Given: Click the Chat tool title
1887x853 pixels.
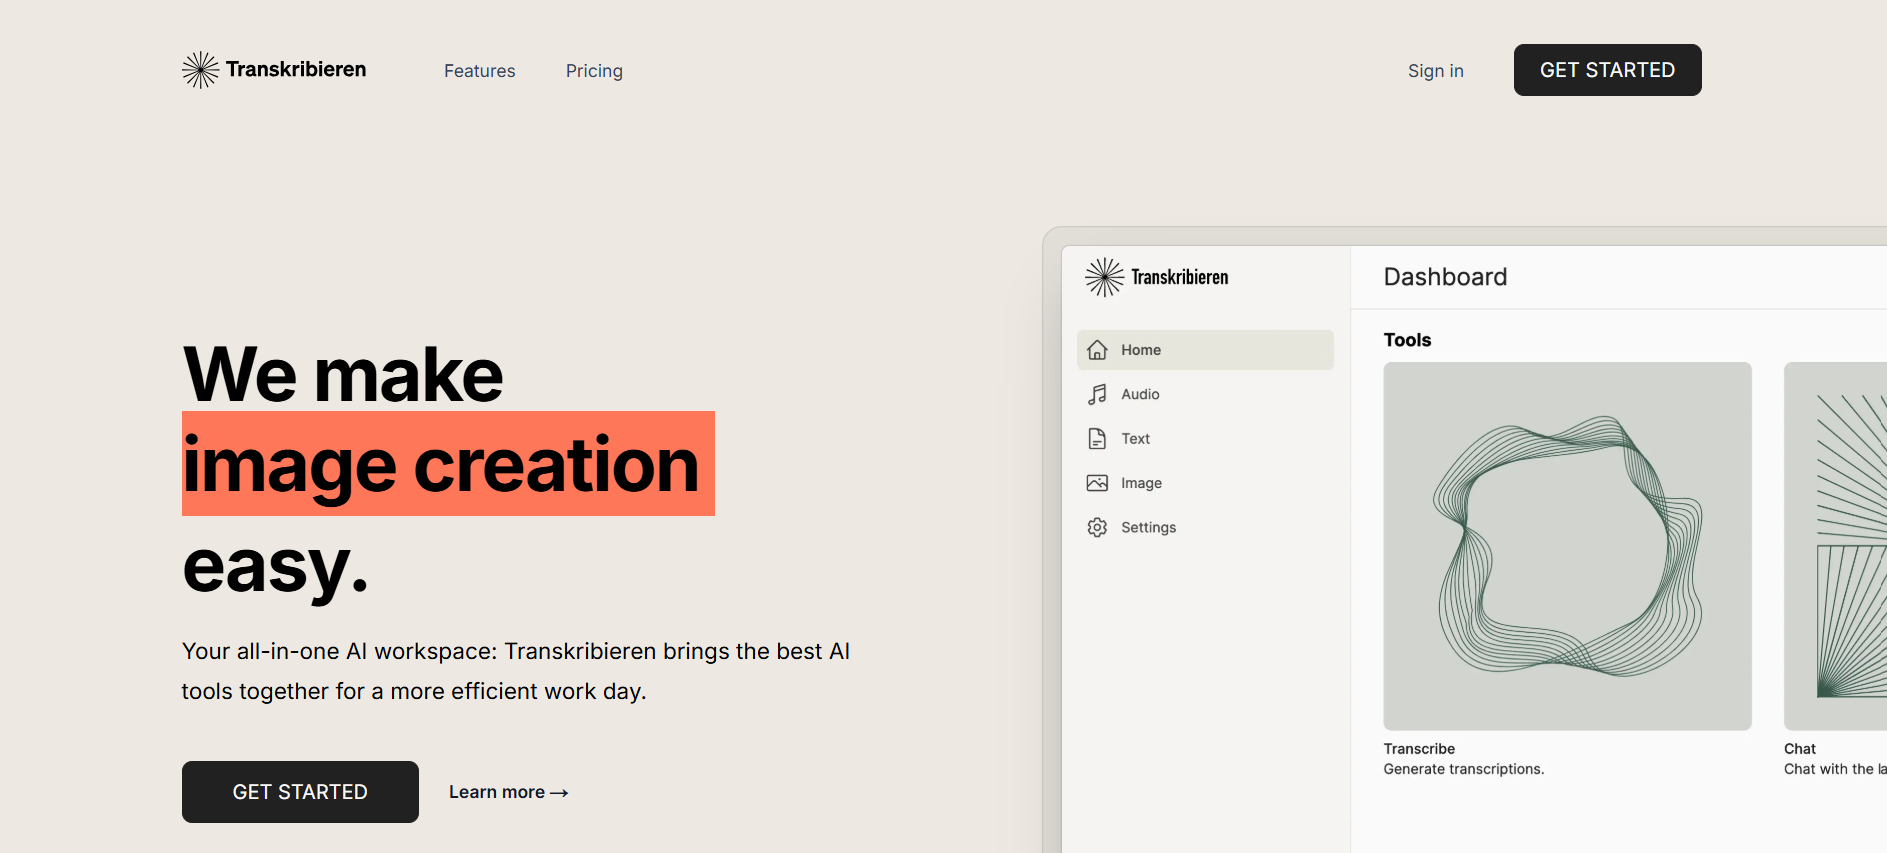Looking at the screenshot, I should [x=1800, y=749].
